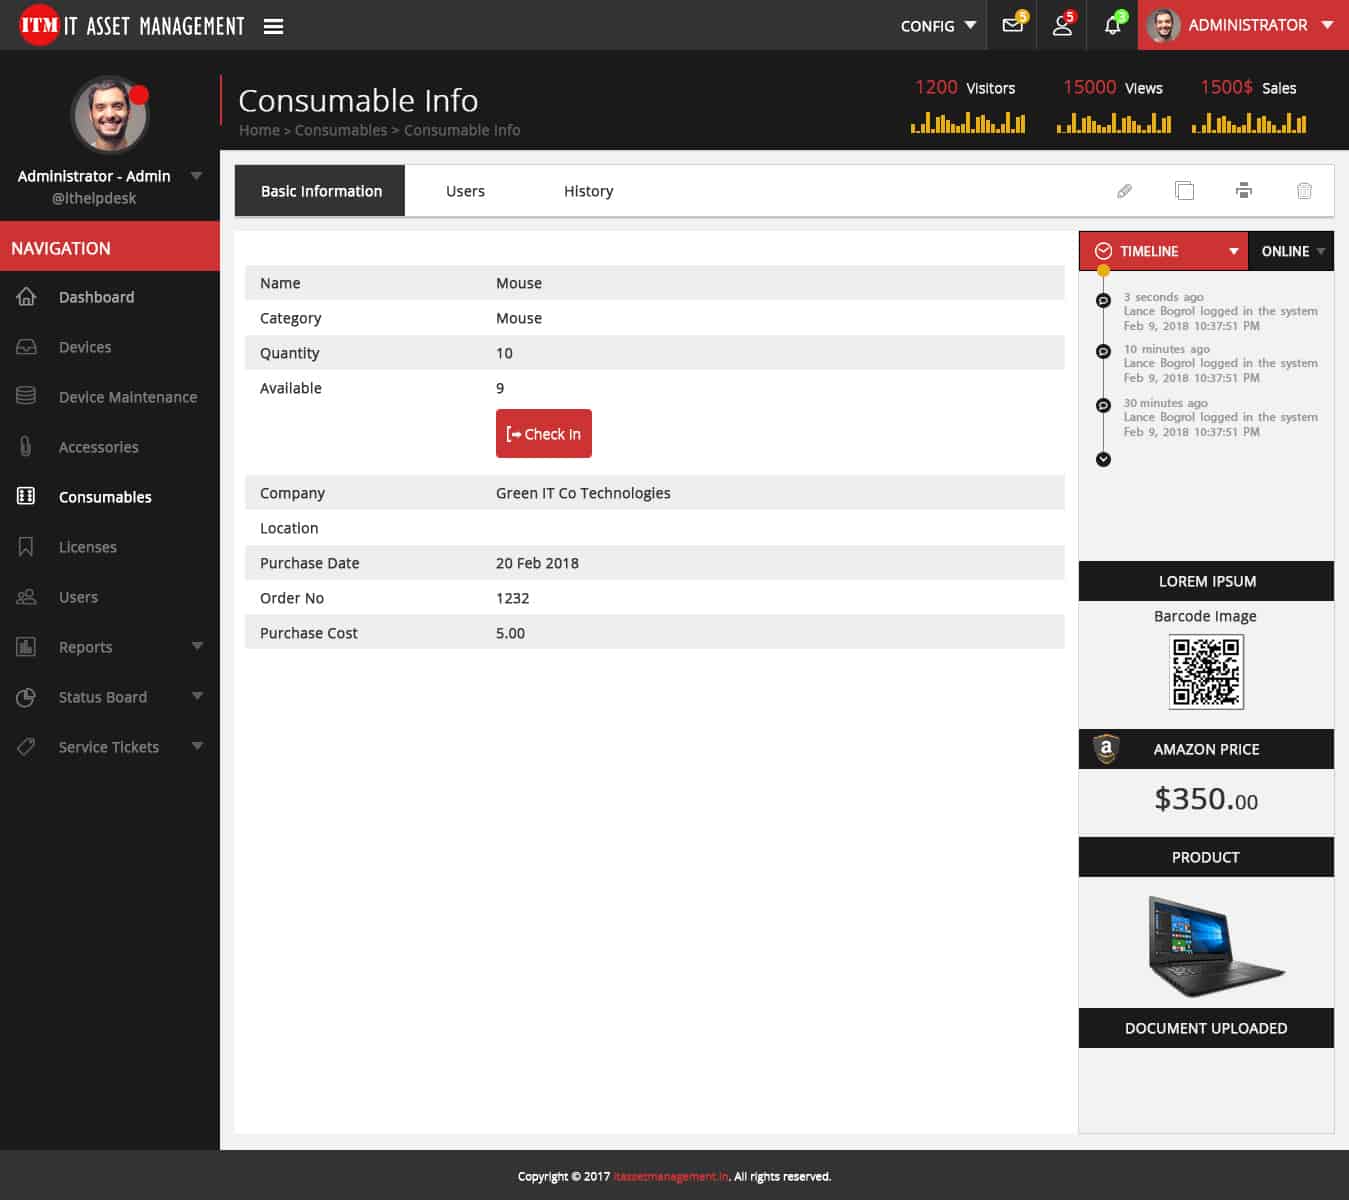Click the user requests icon with red badge
The image size is (1349, 1200).
[1061, 25]
